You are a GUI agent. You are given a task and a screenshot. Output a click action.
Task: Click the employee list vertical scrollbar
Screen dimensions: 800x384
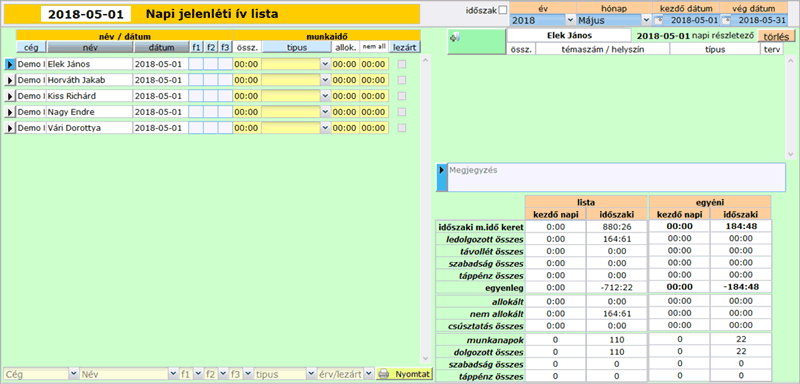pyautogui.click(x=427, y=209)
